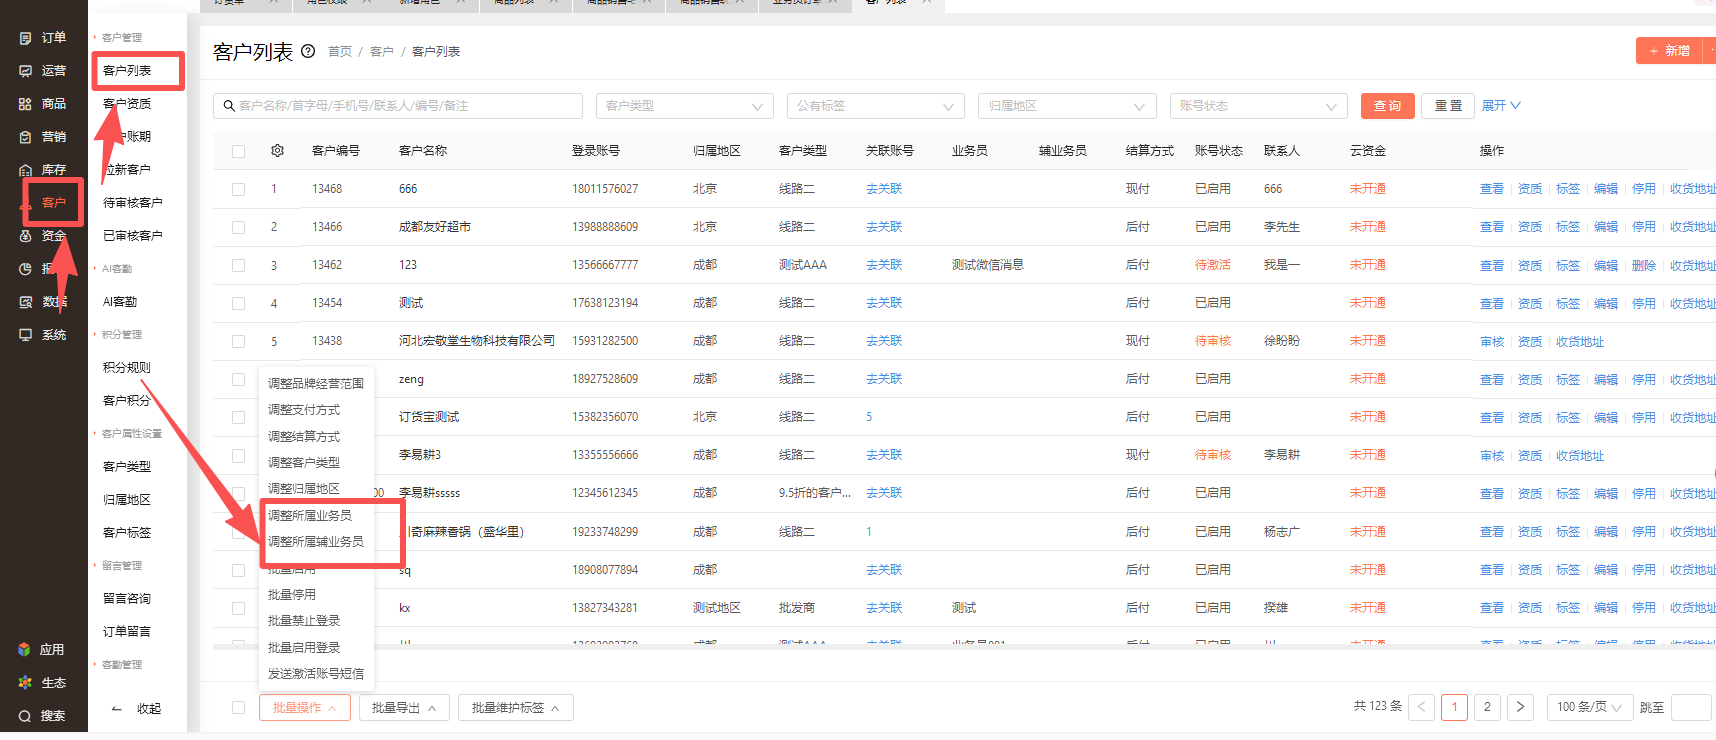Go to next page arrow in pagination
The width and height of the screenshot is (1716, 740).
(1520, 707)
